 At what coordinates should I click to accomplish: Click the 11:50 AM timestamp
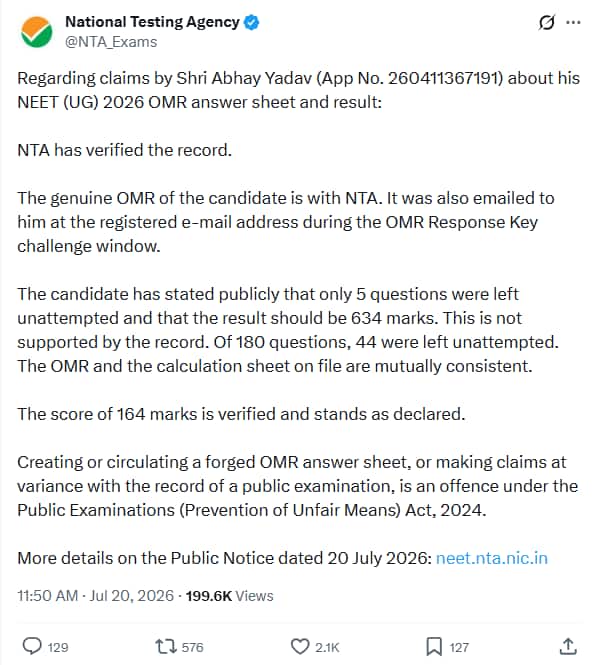tap(48, 595)
